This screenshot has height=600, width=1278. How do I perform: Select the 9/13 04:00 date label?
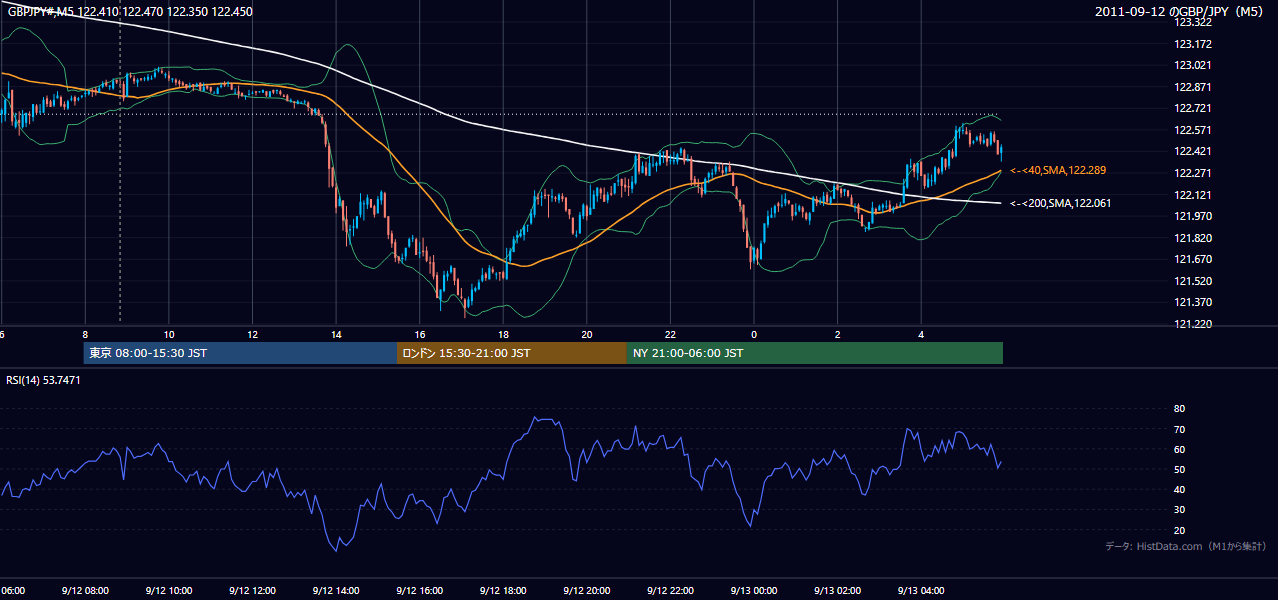click(x=921, y=591)
